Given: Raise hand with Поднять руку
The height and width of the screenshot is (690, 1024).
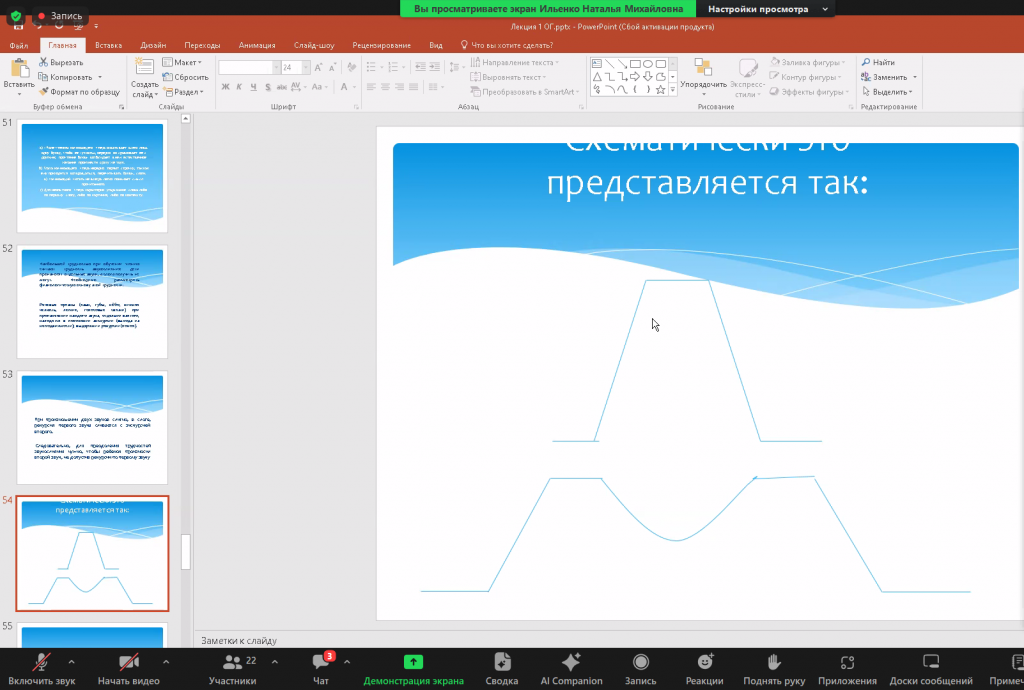Looking at the screenshot, I should click(774, 669).
